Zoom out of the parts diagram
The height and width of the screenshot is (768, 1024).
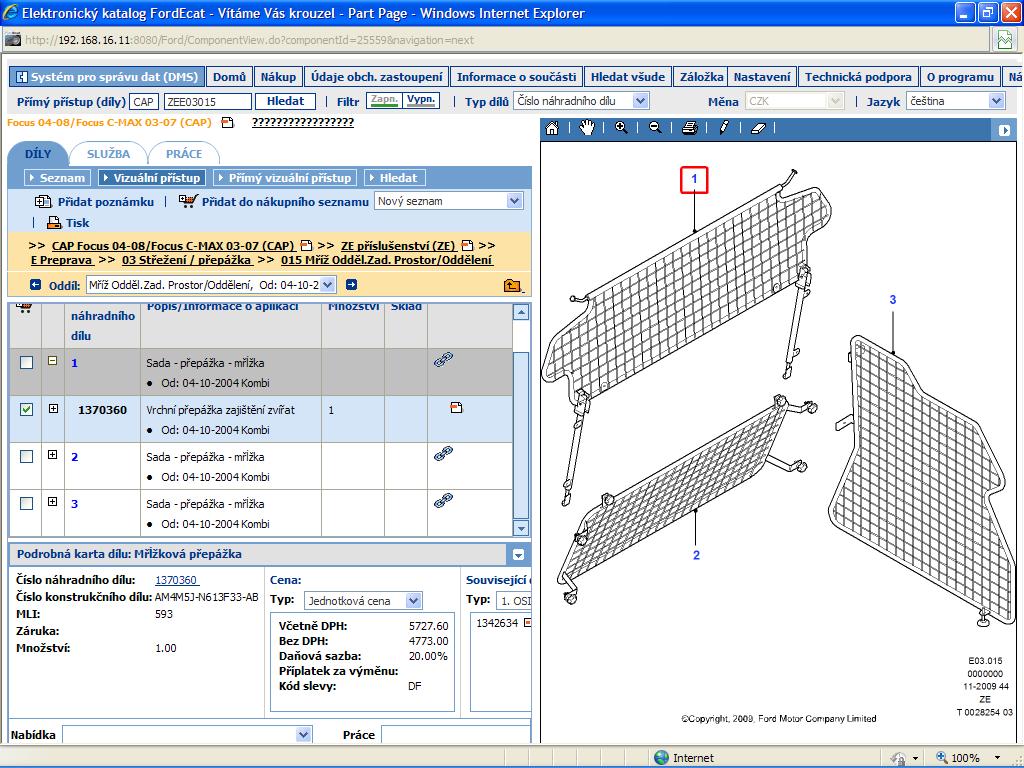point(655,128)
